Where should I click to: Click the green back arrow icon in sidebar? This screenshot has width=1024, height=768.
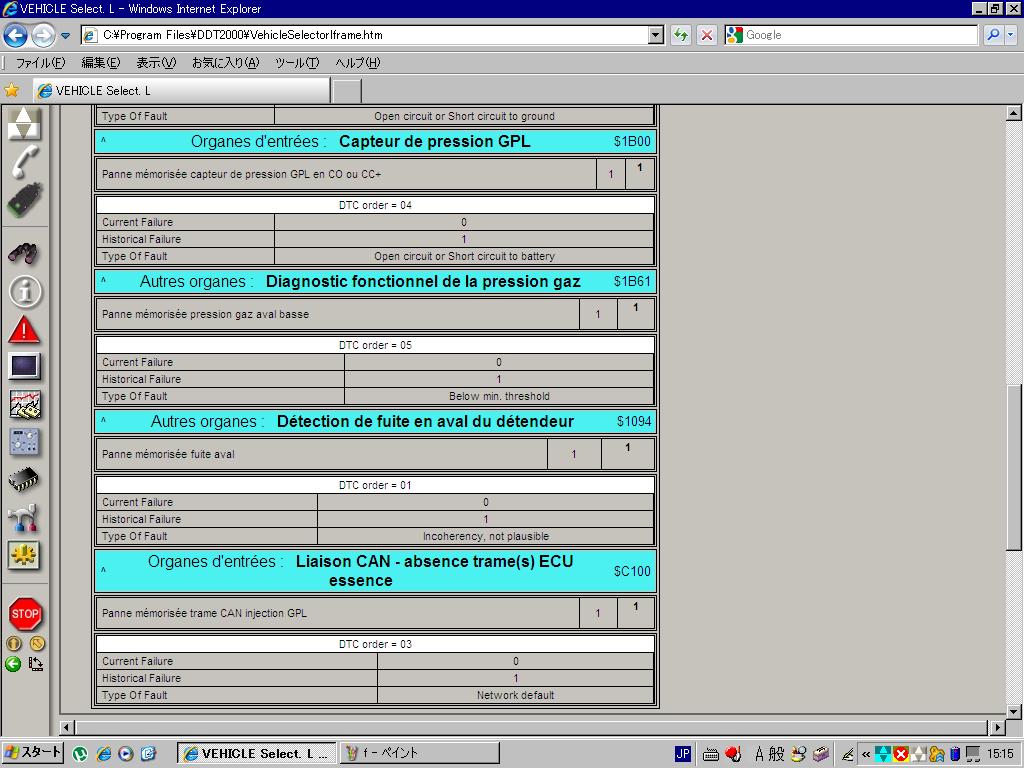(x=13, y=664)
